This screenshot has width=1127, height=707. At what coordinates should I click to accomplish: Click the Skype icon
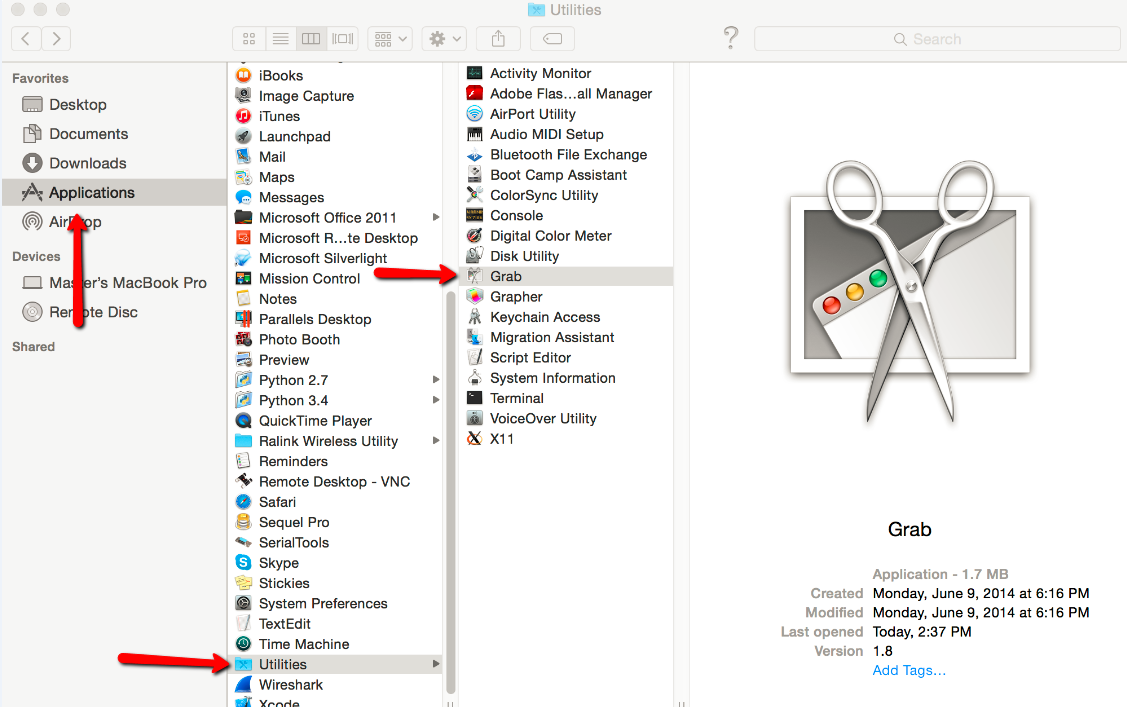[x=244, y=563]
